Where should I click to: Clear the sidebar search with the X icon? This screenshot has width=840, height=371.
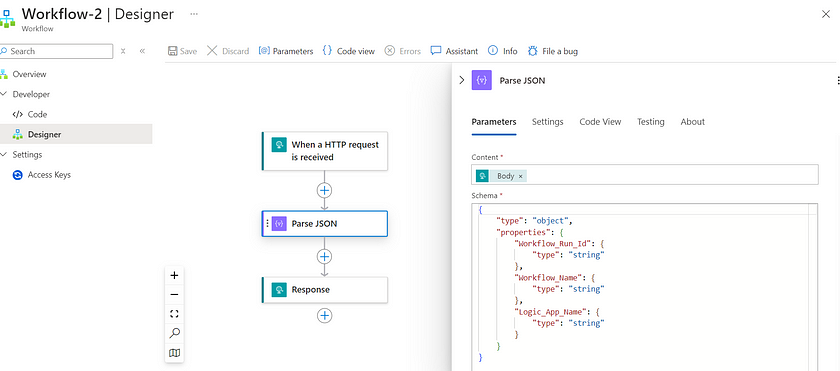[123, 51]
